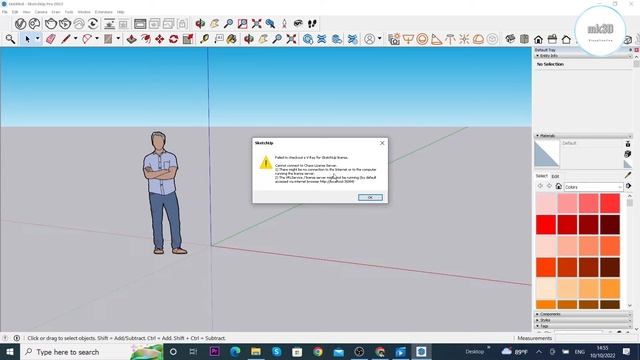Collapse the Entity Info panel
Image resolution: width=640 pixels, height=360 pixels.
[x=537, y=56]
